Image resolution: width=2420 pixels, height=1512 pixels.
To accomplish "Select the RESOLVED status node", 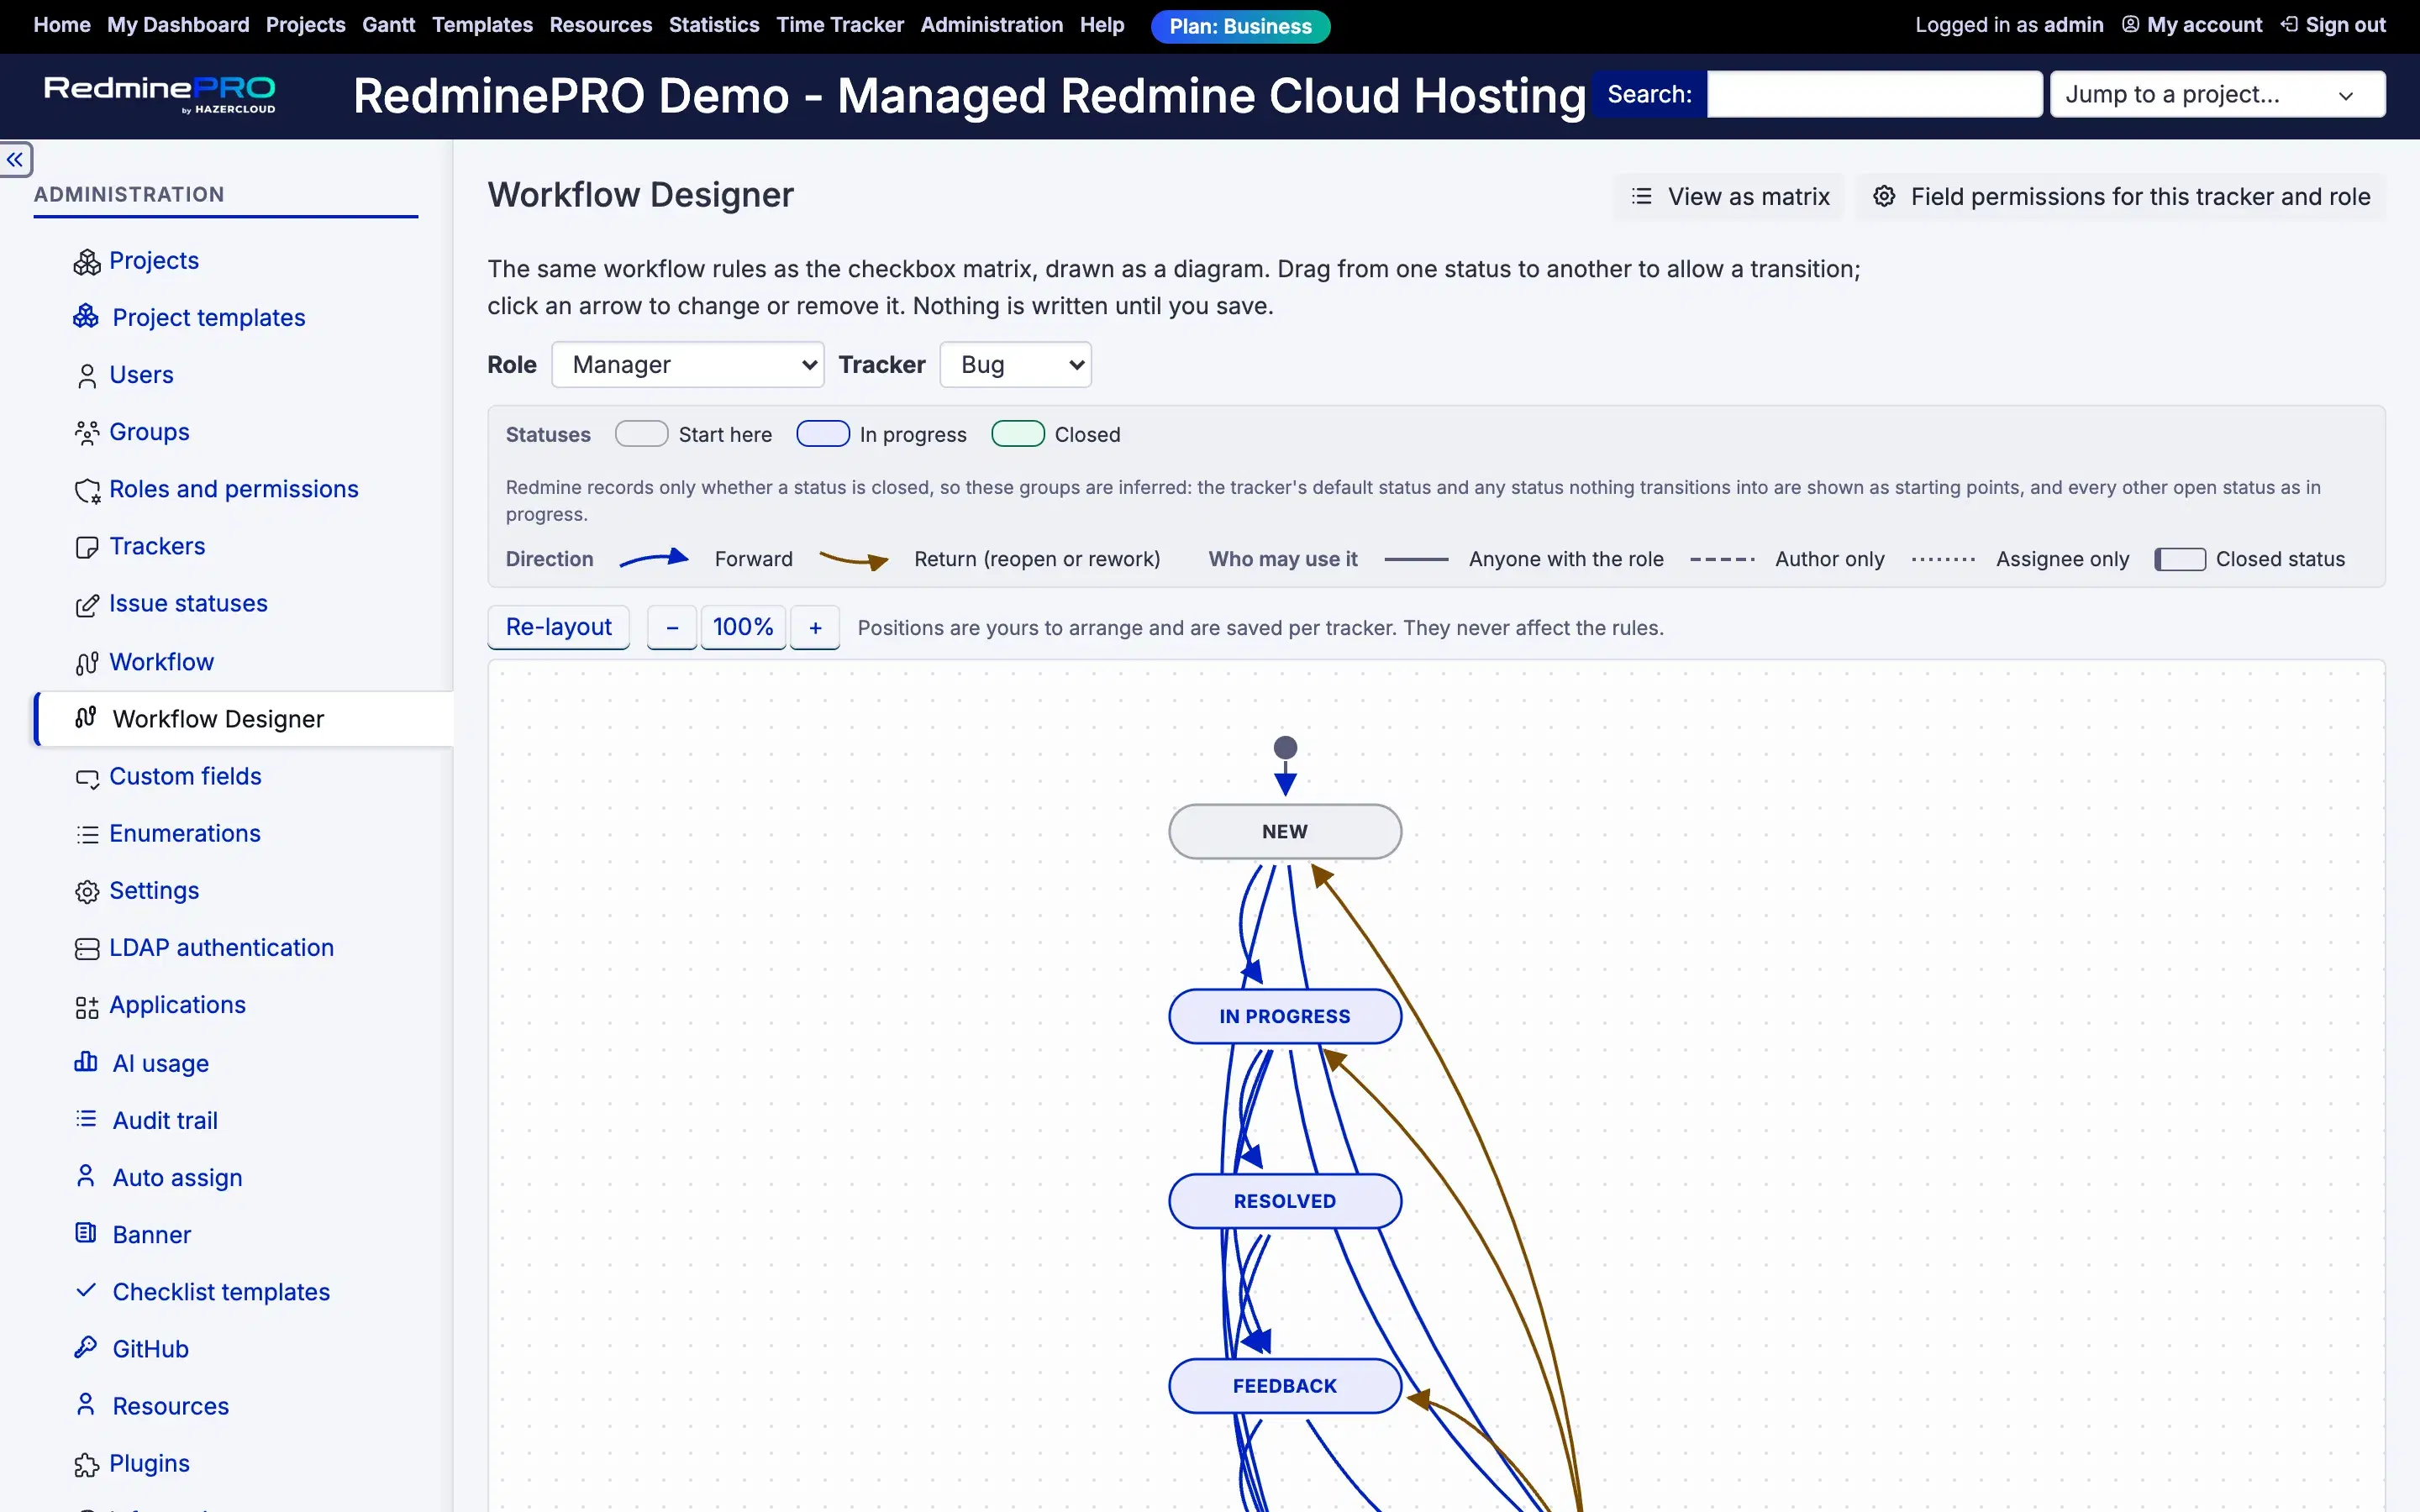I will pyautogui.click(x=1285, y=1201).
